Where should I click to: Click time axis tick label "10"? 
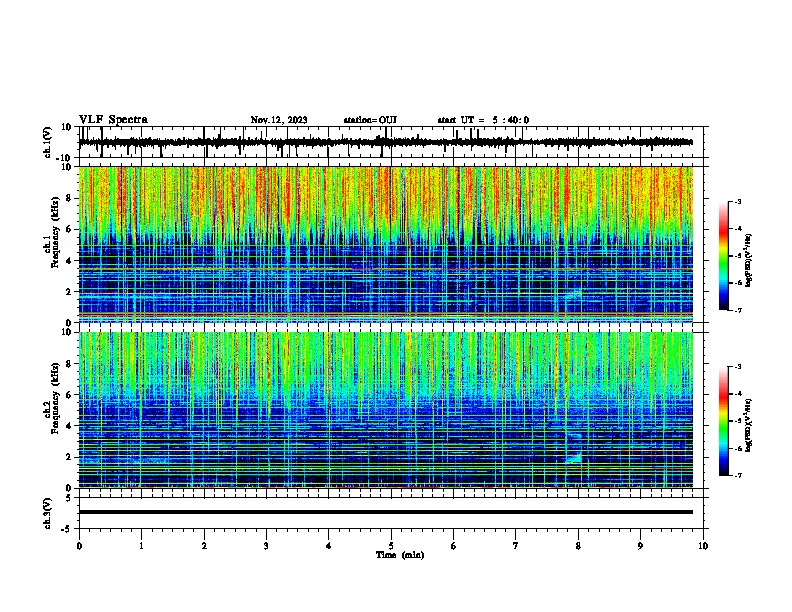coord(703,546)
